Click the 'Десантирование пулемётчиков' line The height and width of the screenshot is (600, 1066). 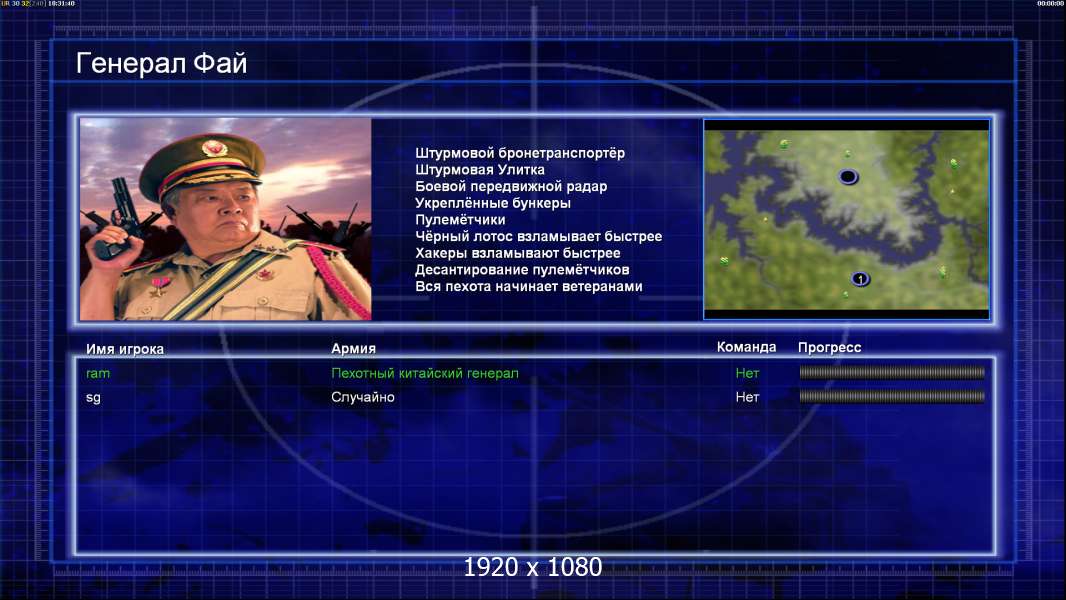coord(522,270)
